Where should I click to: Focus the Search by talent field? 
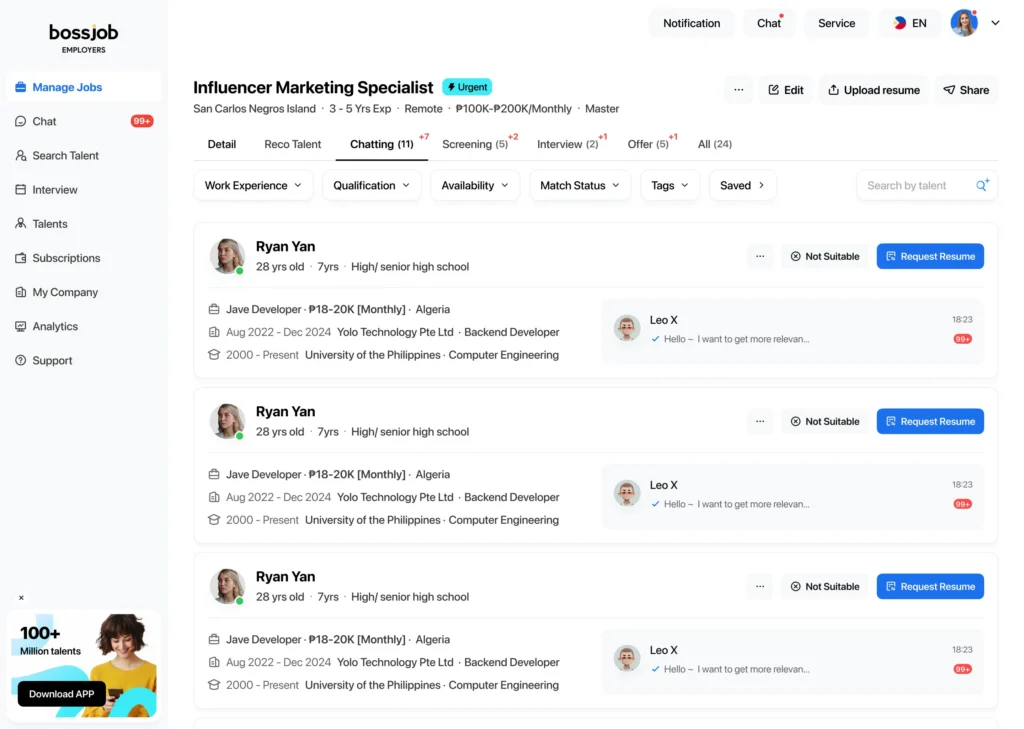(x=927, y=186)
